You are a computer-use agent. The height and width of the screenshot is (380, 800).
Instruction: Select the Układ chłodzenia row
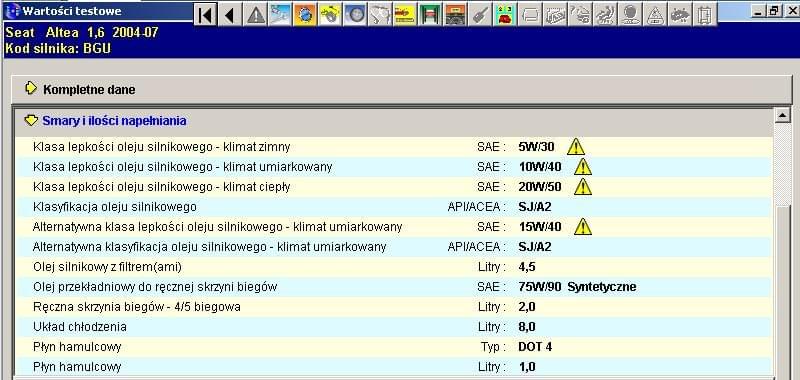pos(393,326)
